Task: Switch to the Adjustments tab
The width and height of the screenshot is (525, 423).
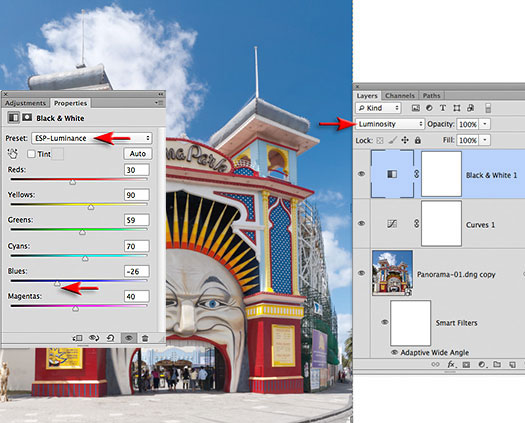Action: pos(25,103)
